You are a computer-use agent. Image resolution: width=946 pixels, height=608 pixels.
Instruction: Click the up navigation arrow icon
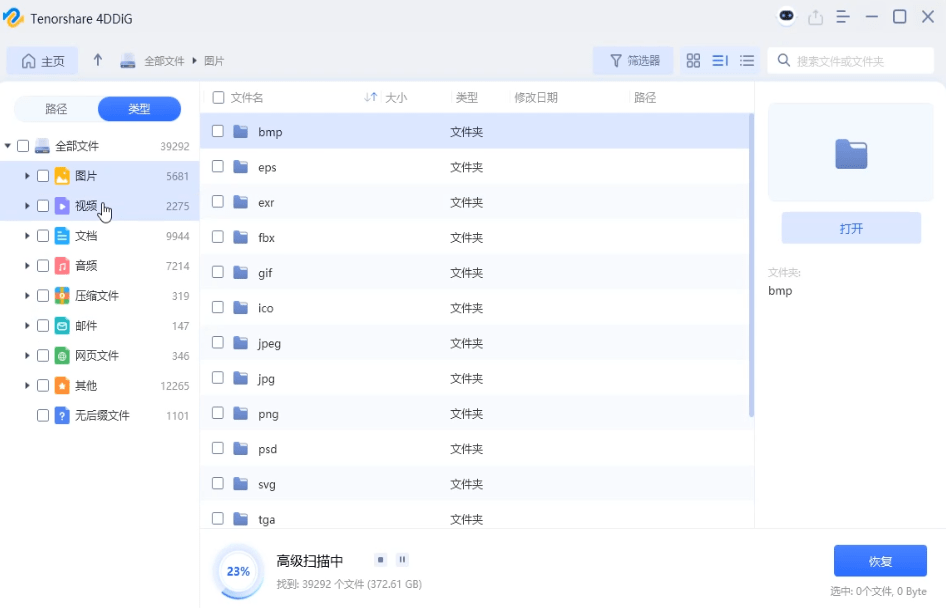point(97,60)
